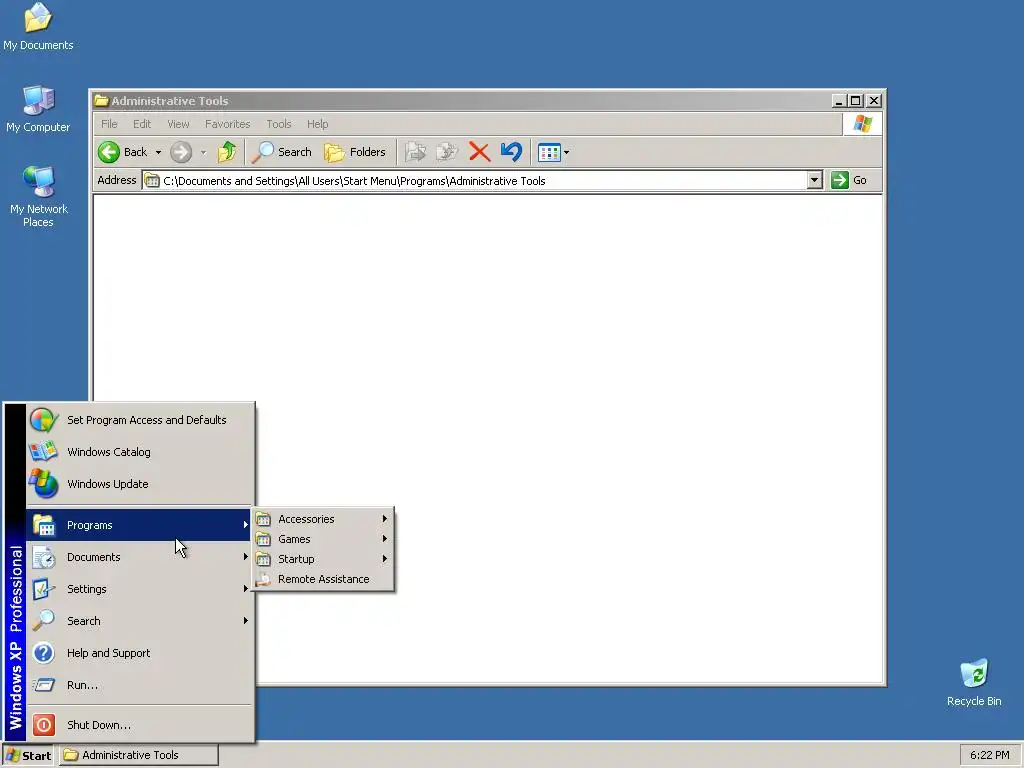This screenshot has width=1024, height=768.
Task: Click the Forward arrow in Explorer toolbar
Action: coord(181,152)
